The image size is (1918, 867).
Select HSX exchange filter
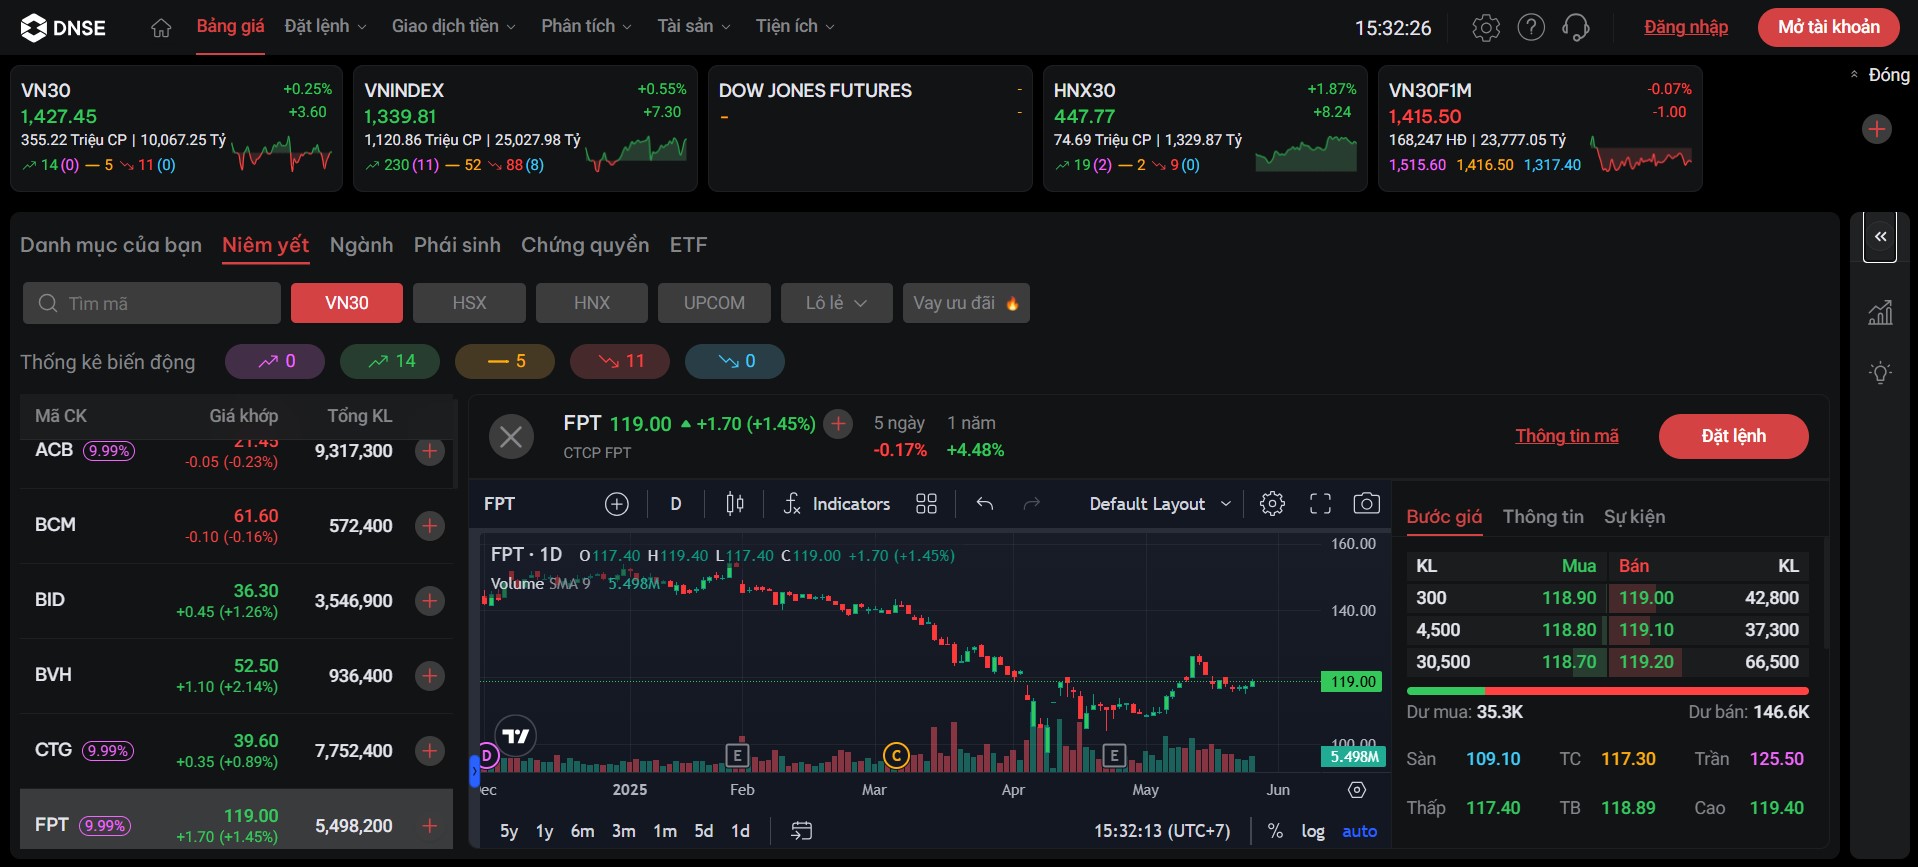(x=469, y=303)
